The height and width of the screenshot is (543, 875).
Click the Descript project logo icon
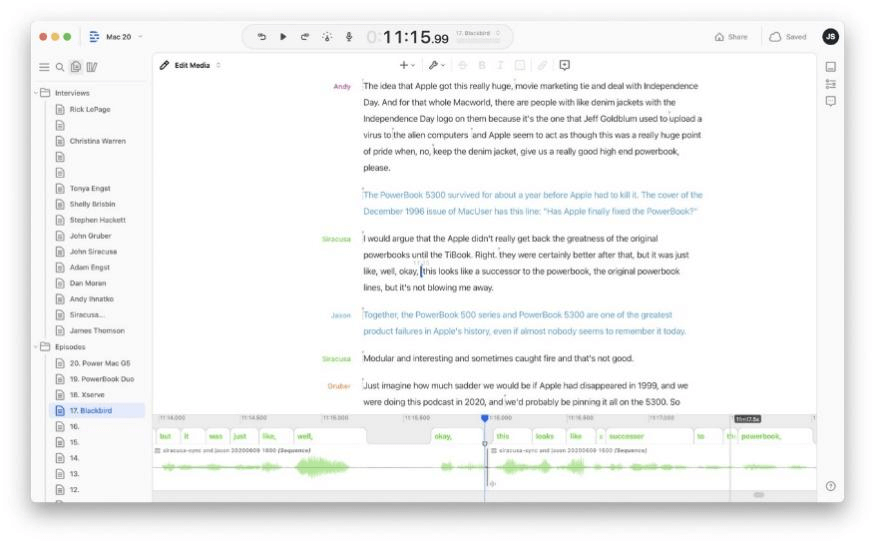94,37
